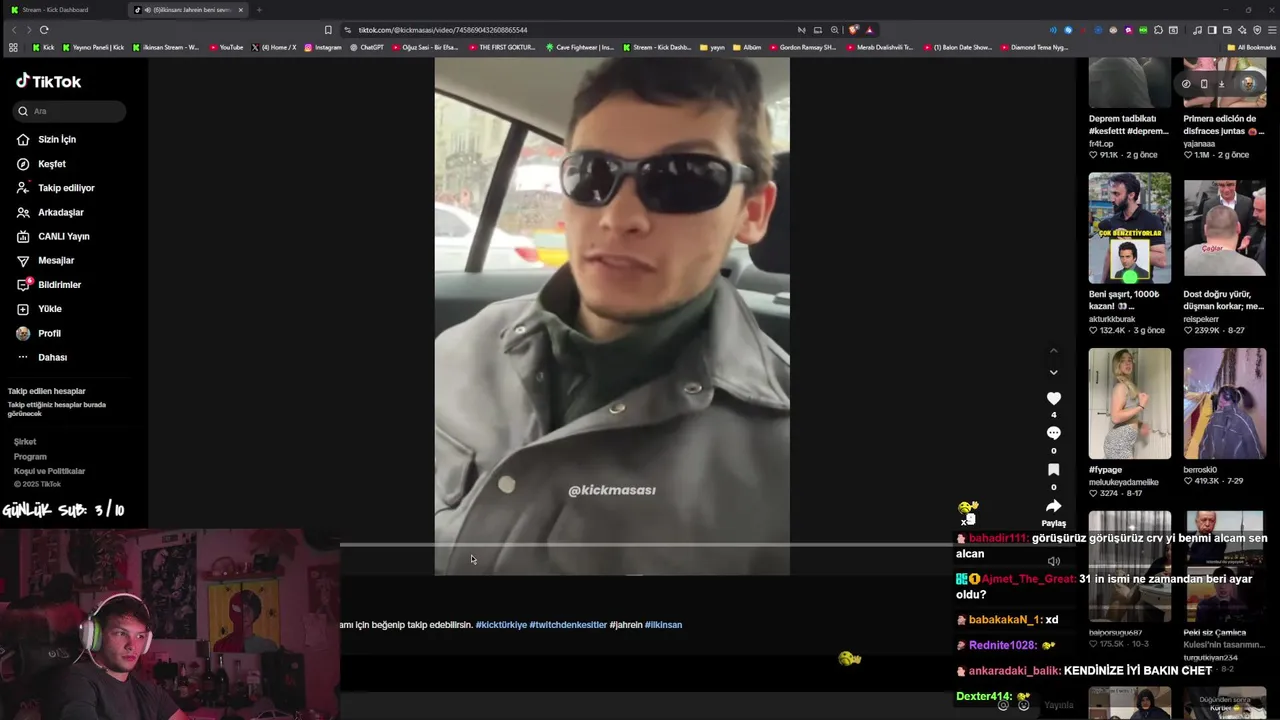This screenshot has width=1280, height=720.
Task: Open berroski0 video thumbnail
Action: 1224,404
